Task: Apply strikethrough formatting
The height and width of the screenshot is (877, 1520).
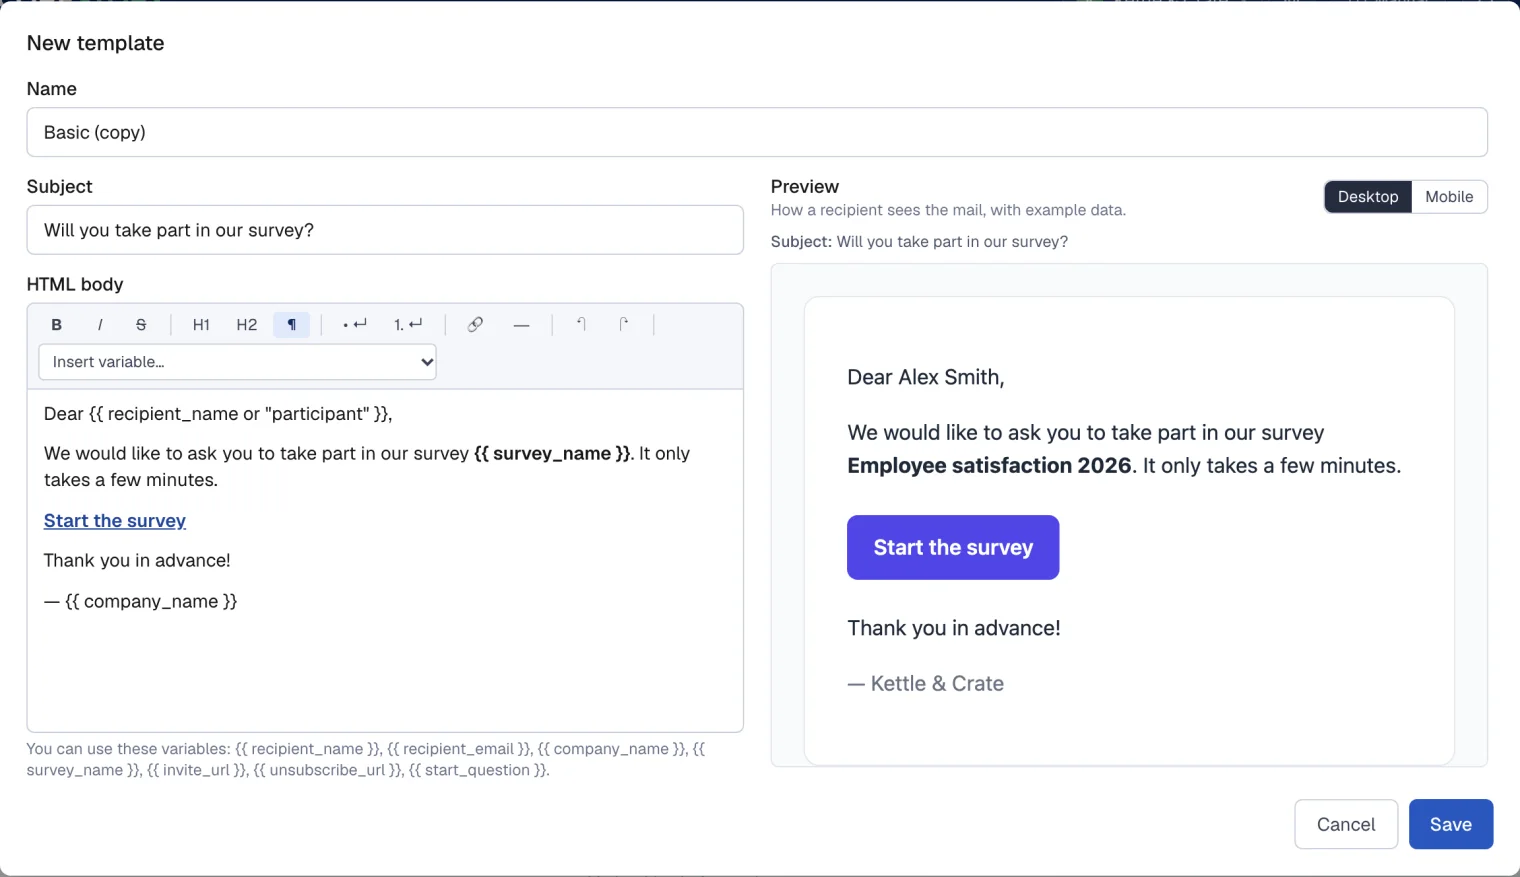Action: pos(141,325)
